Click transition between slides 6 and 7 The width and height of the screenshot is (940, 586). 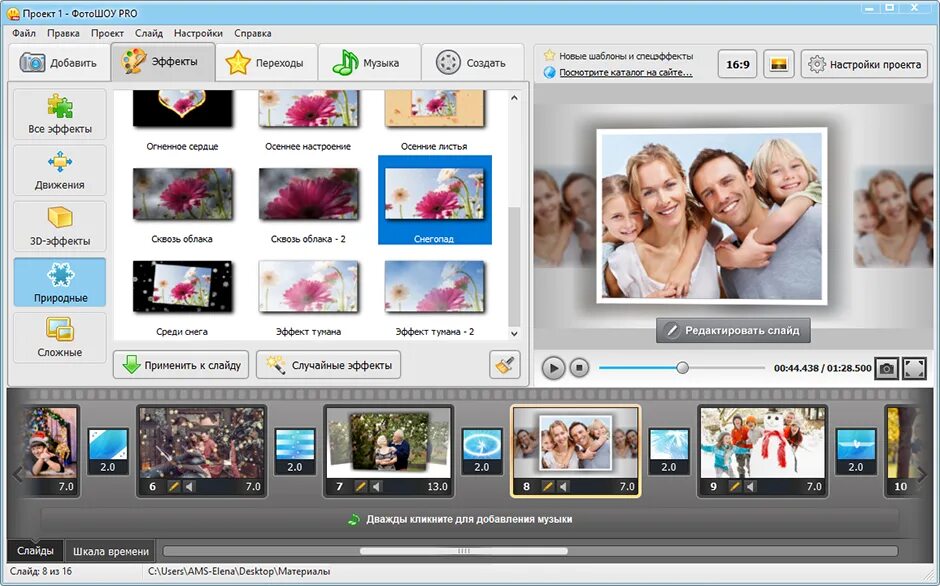(295, 451)
